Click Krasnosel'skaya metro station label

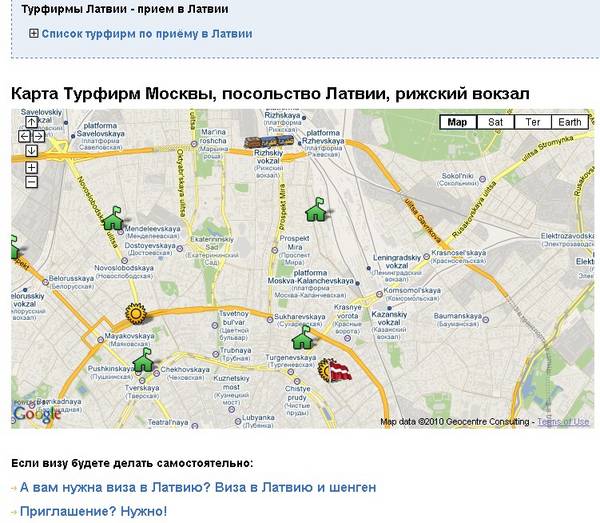pos(458,256)
